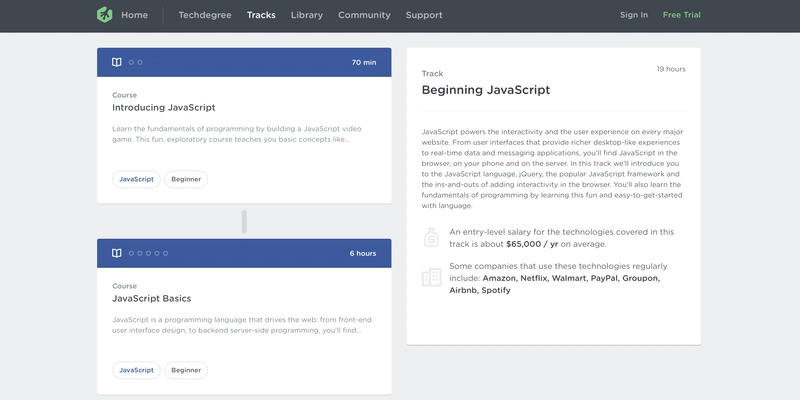800x400 pixels.
Task: Click the Track label above Beginning JavaScript
Action: pos(432,73)
